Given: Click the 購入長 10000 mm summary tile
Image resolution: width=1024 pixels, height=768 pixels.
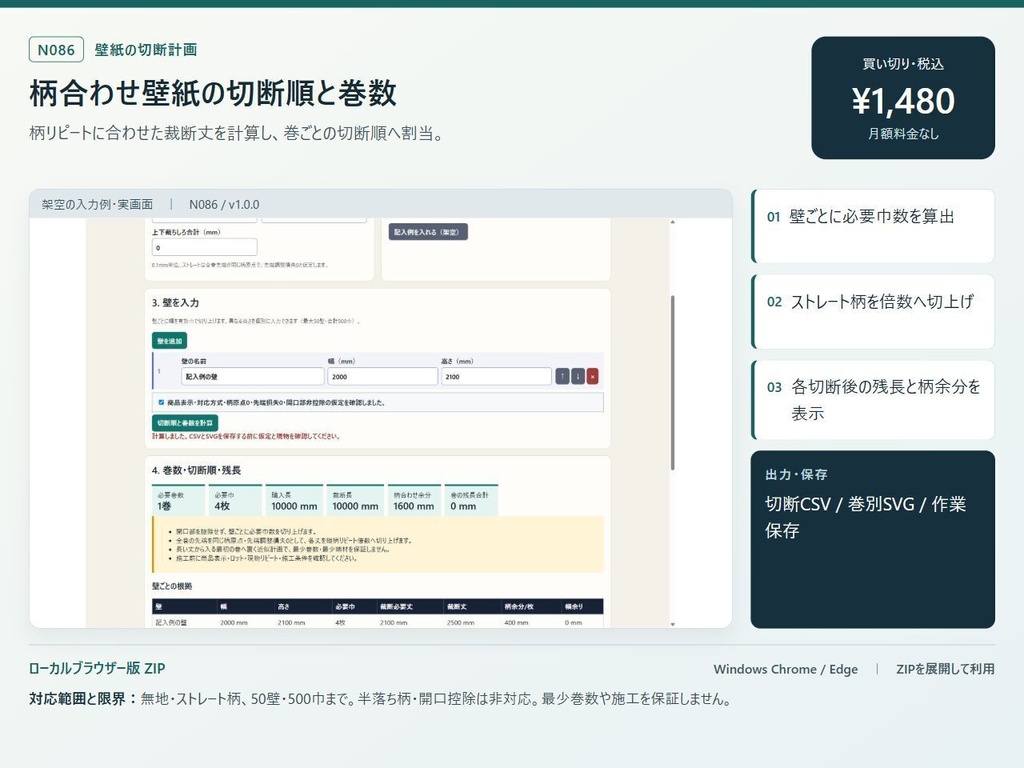Looking at the screenshot, I should pyautogui.click(x=294, y=501).
